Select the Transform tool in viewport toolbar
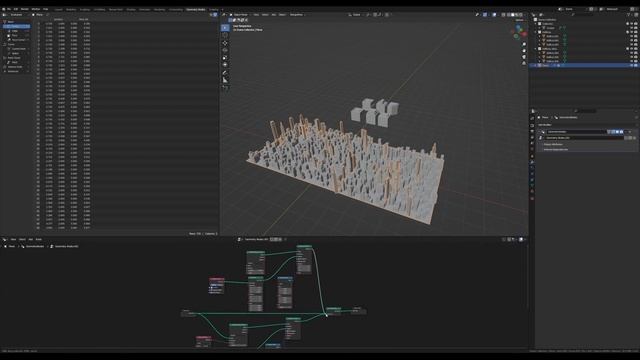The height and width of the screenshot is (360, 640). point(225,65)
